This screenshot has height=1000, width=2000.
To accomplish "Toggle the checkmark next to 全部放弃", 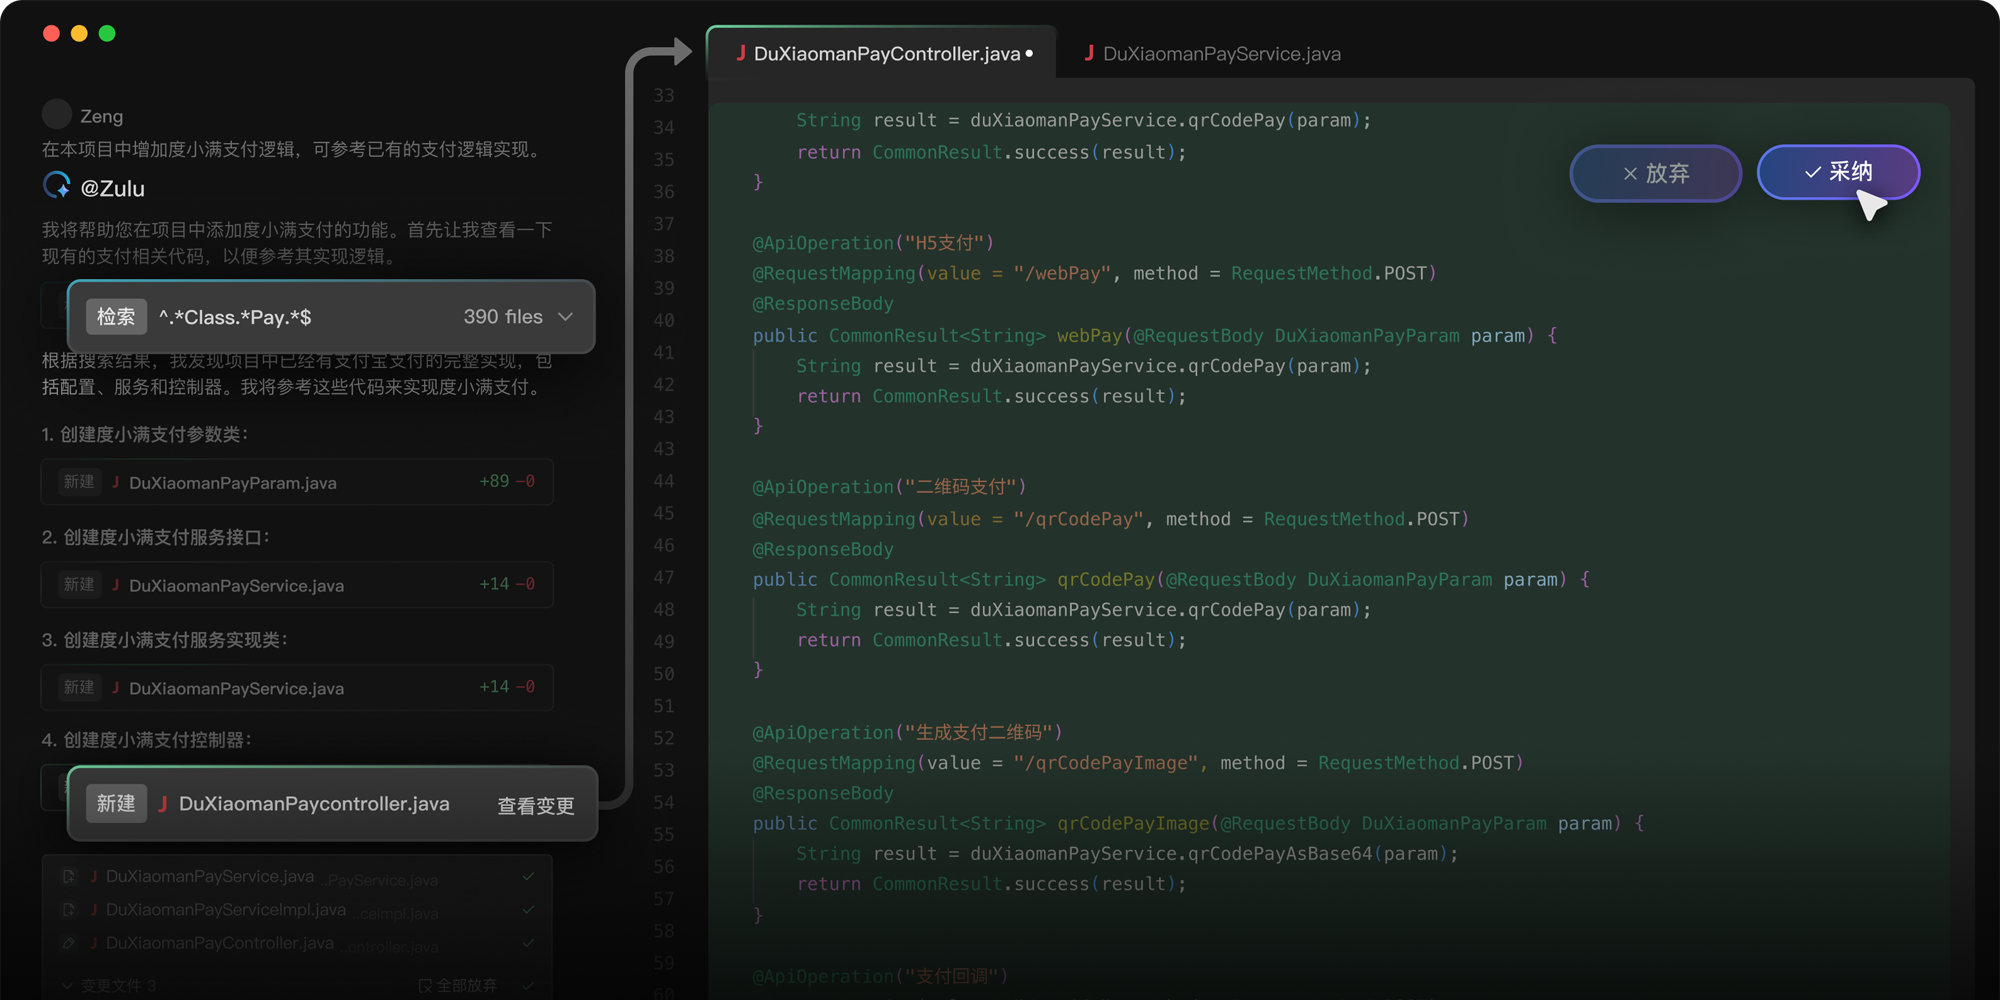I will coord(528,985).
